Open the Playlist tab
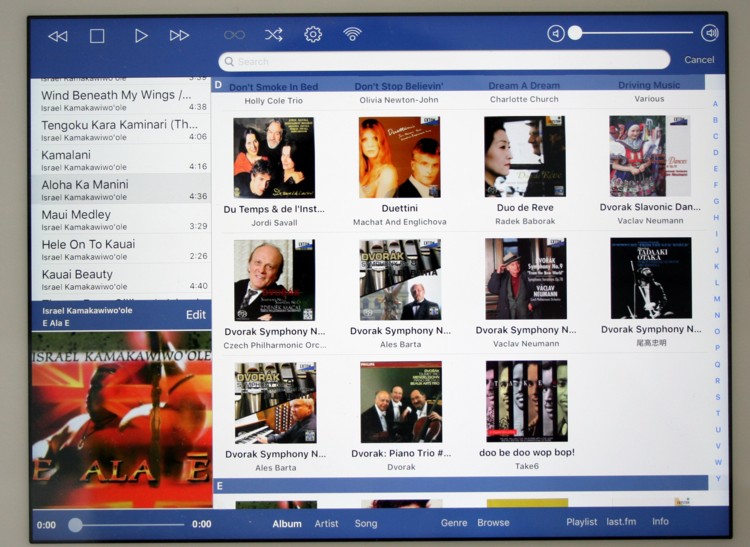The image size is (750, 547). (x=582, y=522)
